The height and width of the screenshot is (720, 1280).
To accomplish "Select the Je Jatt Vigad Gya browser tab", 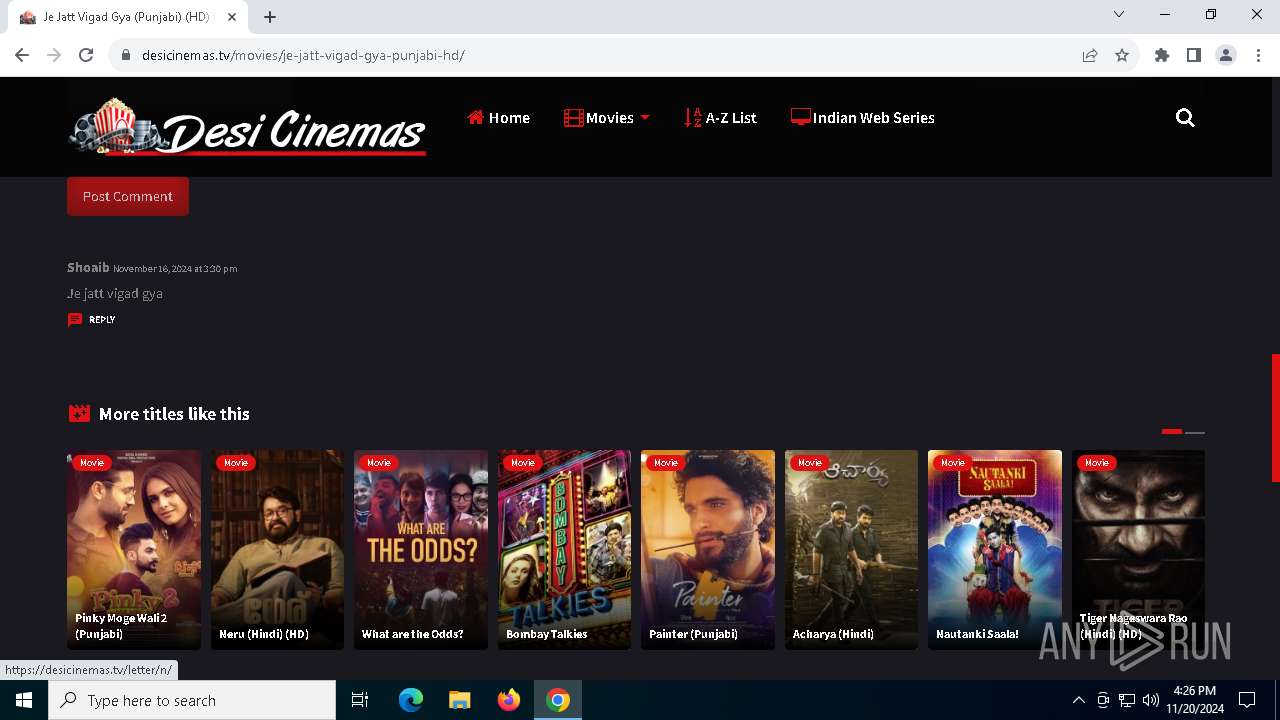I will tap(127, 17).
